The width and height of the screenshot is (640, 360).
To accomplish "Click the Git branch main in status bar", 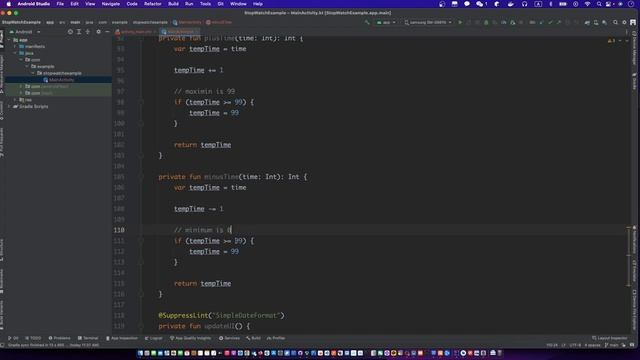I will click(x=611, y=345).
